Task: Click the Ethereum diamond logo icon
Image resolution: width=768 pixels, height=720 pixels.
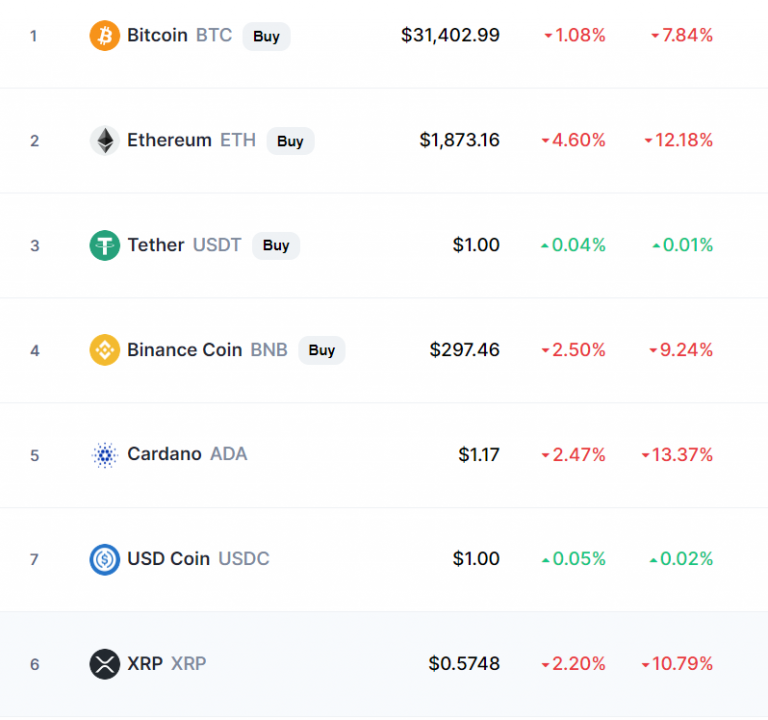Action: coord(104,141)
